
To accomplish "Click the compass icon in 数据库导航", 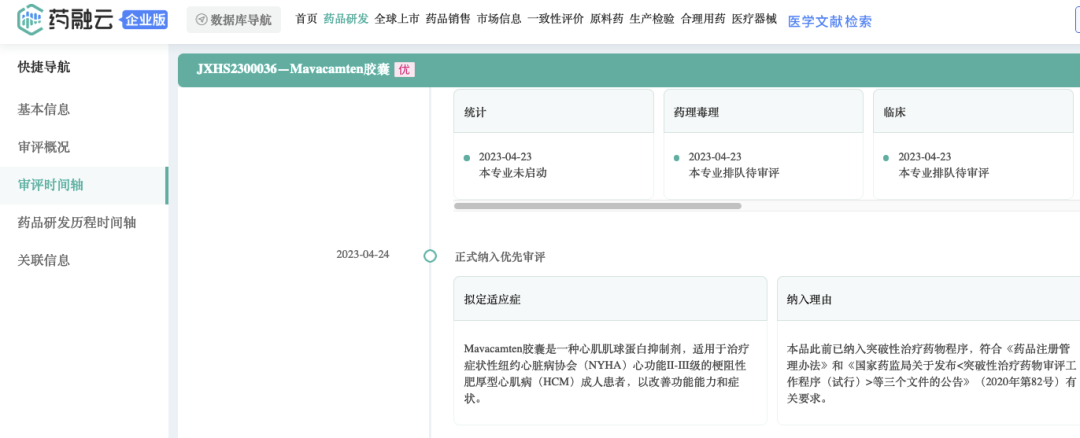I will point(202,20).
